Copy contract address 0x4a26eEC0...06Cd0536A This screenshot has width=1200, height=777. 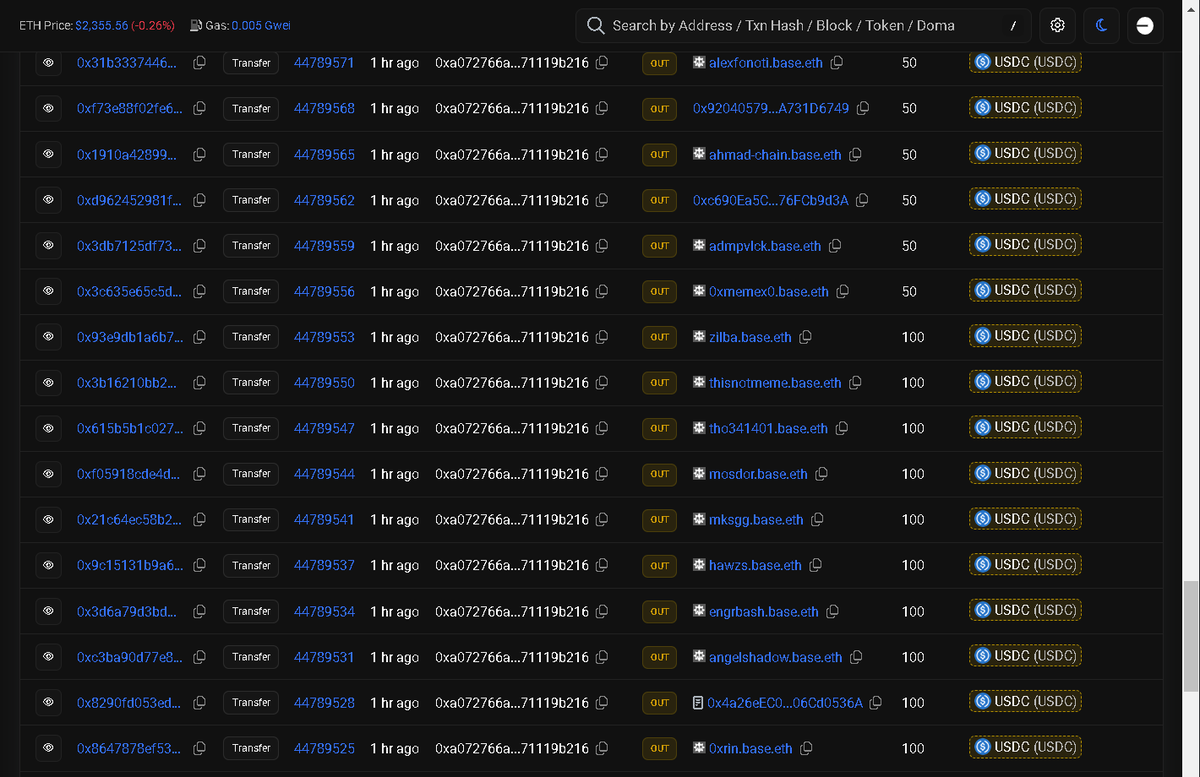(x=876, y=703)
